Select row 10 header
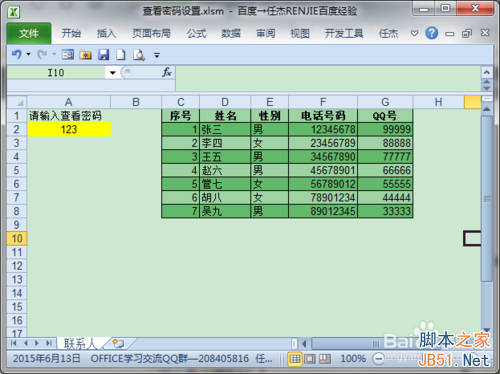 pyautogui.click(x=17, y=238)
